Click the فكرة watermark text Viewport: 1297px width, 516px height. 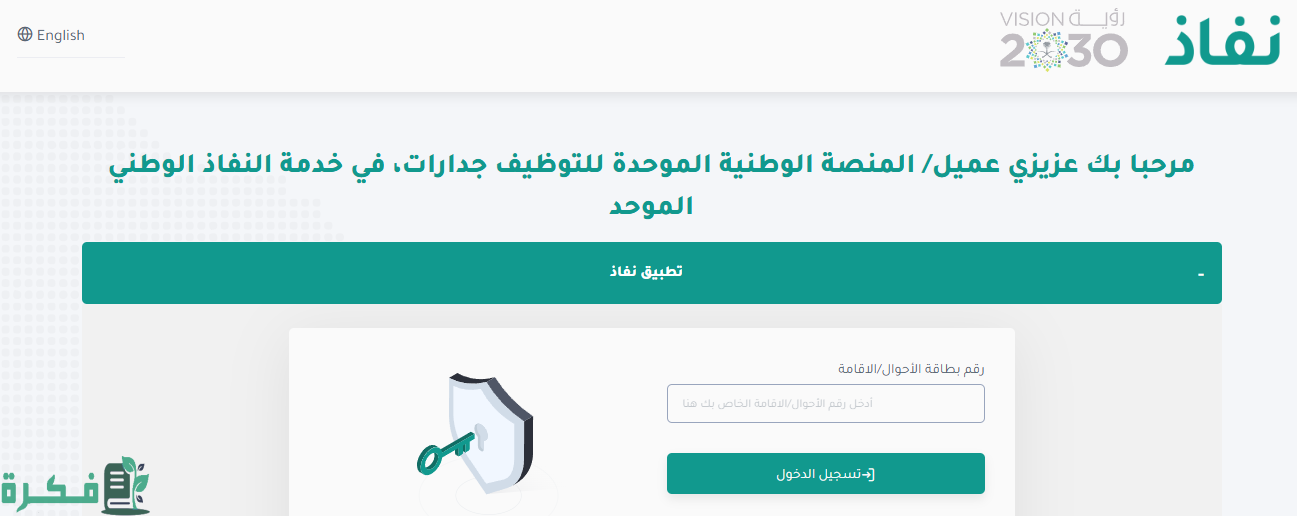point(48,490)
